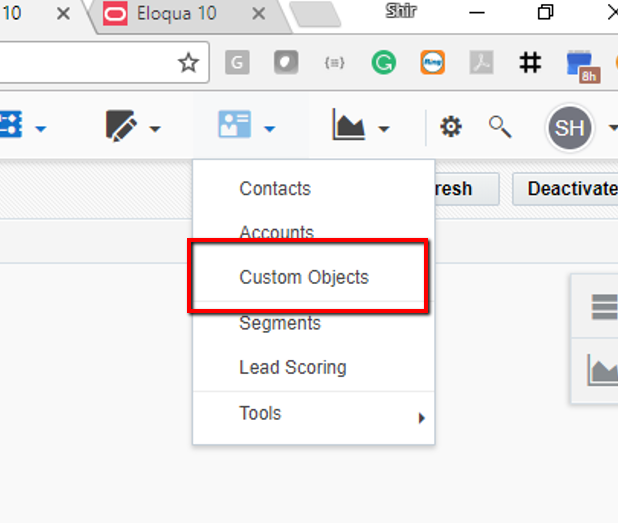618x523 pixels.
Task: Expand the user profile dropdown arrow
Action: [613, 128]
